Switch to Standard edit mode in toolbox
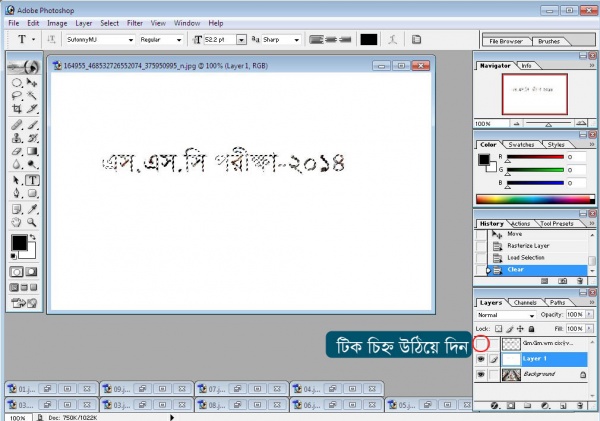The width and height of the screenshot is (600, 421). click(x=16, y=272)
